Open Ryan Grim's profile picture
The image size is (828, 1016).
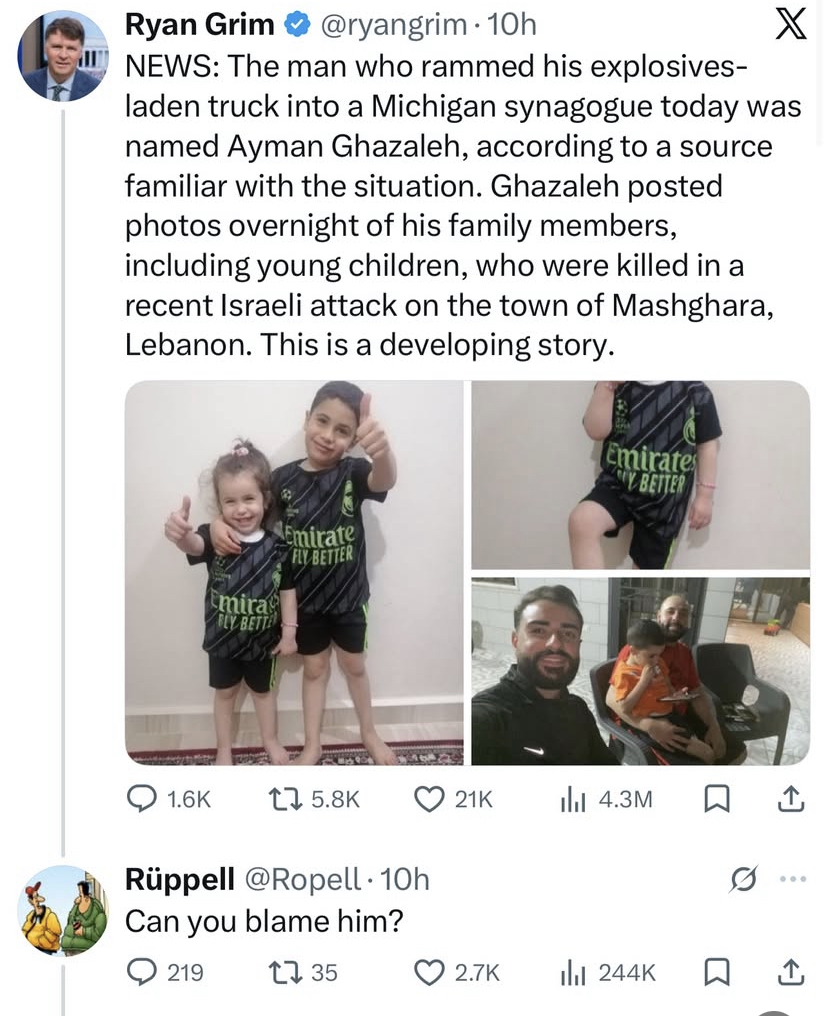click(x=62, y=56)
